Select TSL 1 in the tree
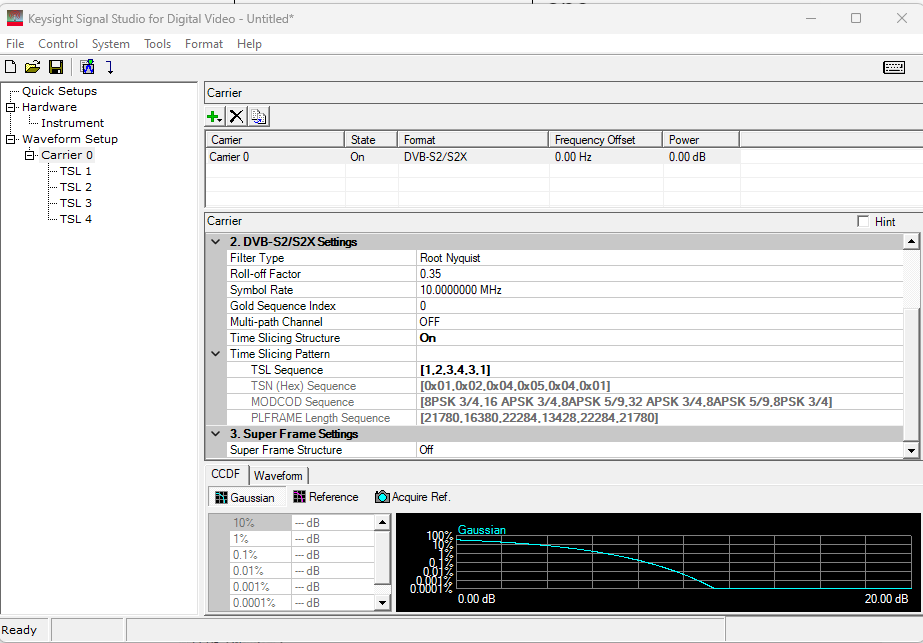The height and width of the screenshot is (643, 923). [x=76, y=171]
